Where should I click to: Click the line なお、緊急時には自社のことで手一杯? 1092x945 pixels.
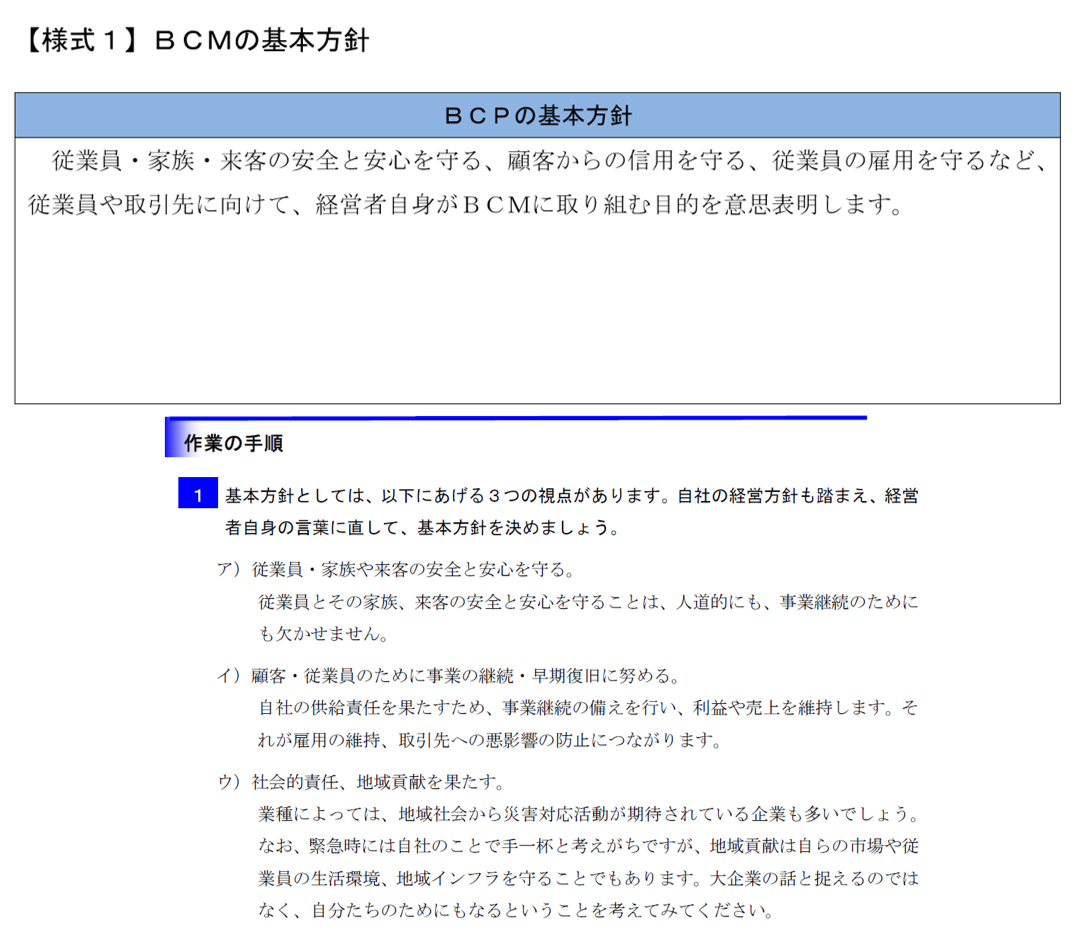tap(588, 845)
